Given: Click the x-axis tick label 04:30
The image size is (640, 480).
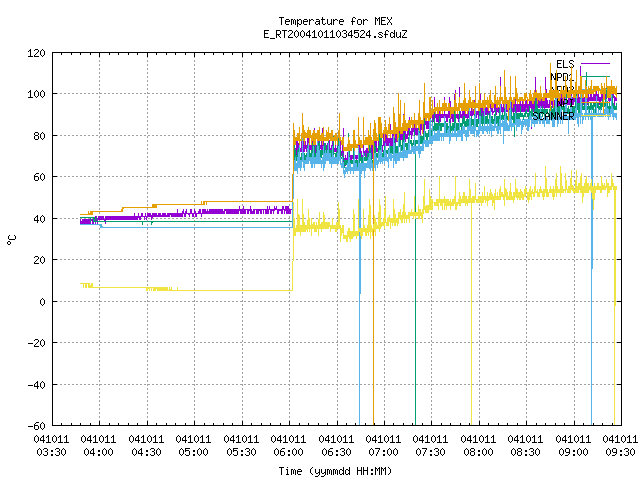Looking at the screenshot, I should [146, 452].
